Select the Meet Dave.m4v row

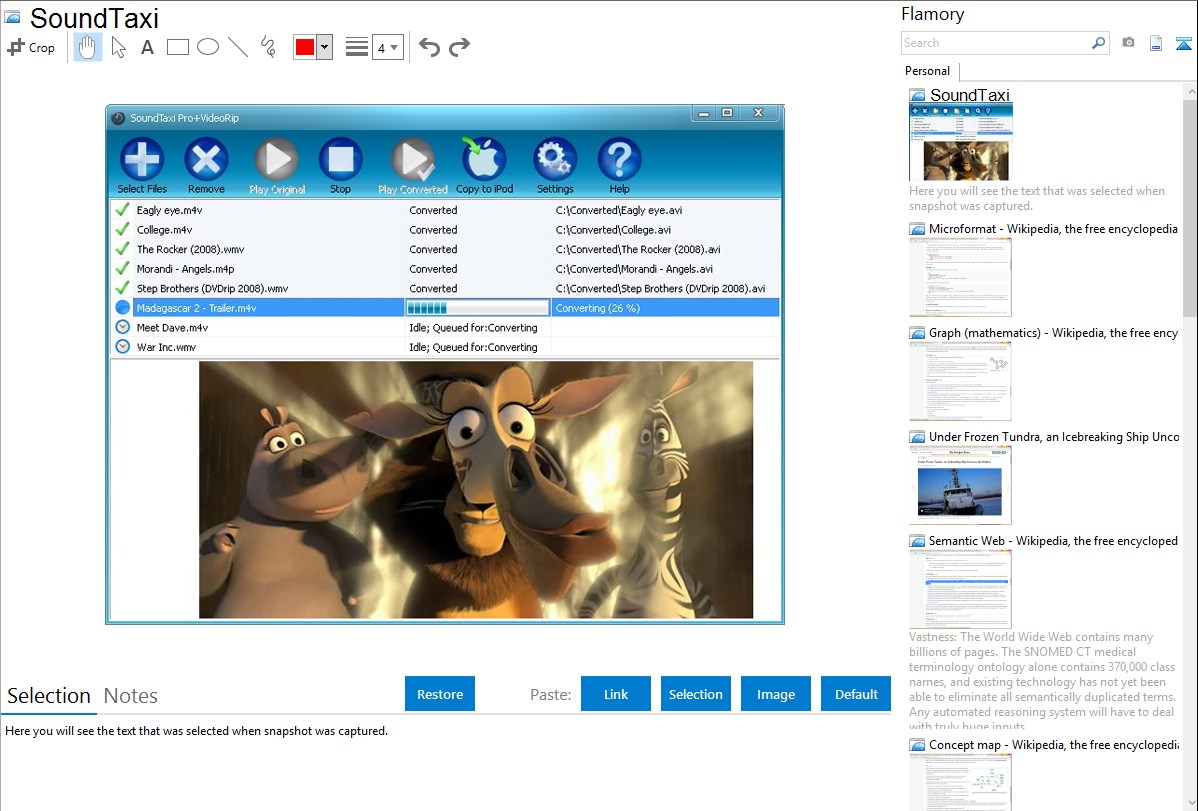445,328
